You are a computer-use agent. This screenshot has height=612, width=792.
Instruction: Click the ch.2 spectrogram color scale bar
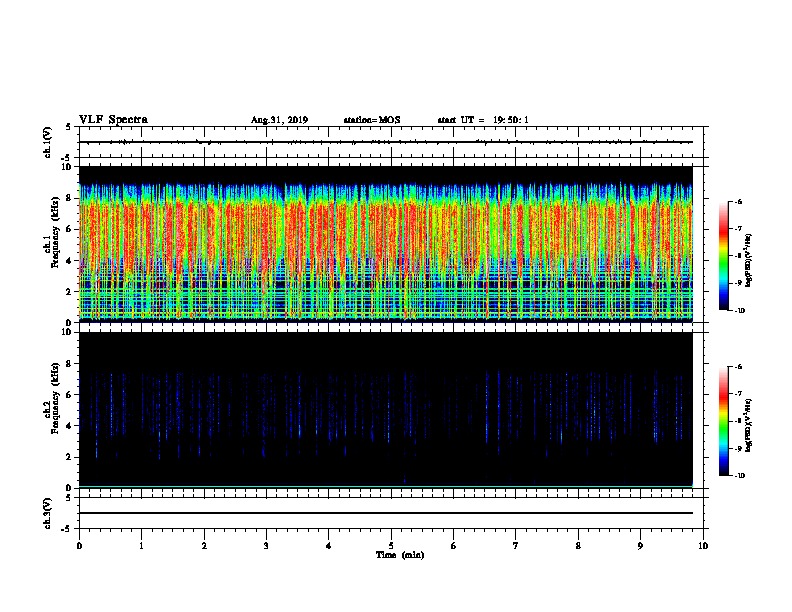tap(723, 421)
